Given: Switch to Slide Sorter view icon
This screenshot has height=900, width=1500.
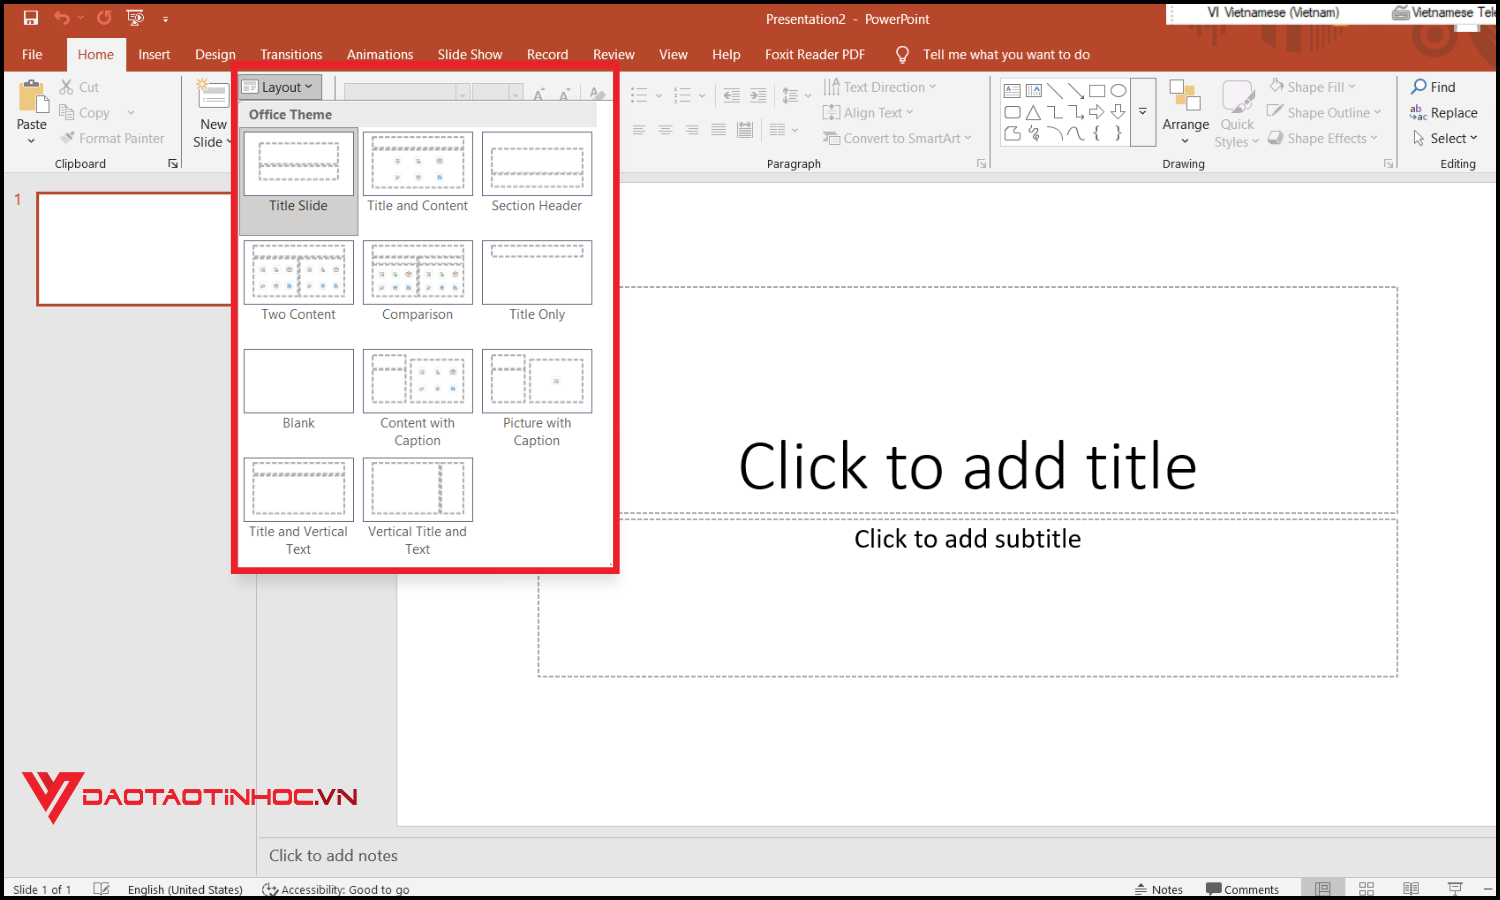Looking at the screenshot, I should pos(1366,888).
